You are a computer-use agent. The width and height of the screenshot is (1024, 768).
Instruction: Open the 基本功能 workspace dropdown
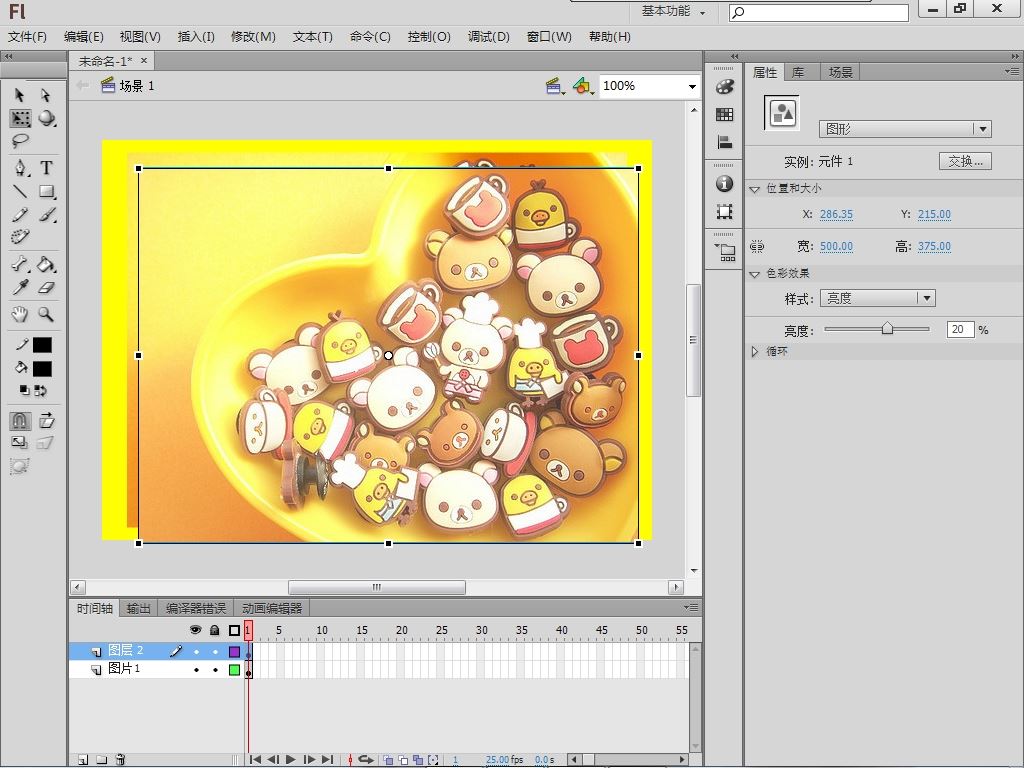673,11
